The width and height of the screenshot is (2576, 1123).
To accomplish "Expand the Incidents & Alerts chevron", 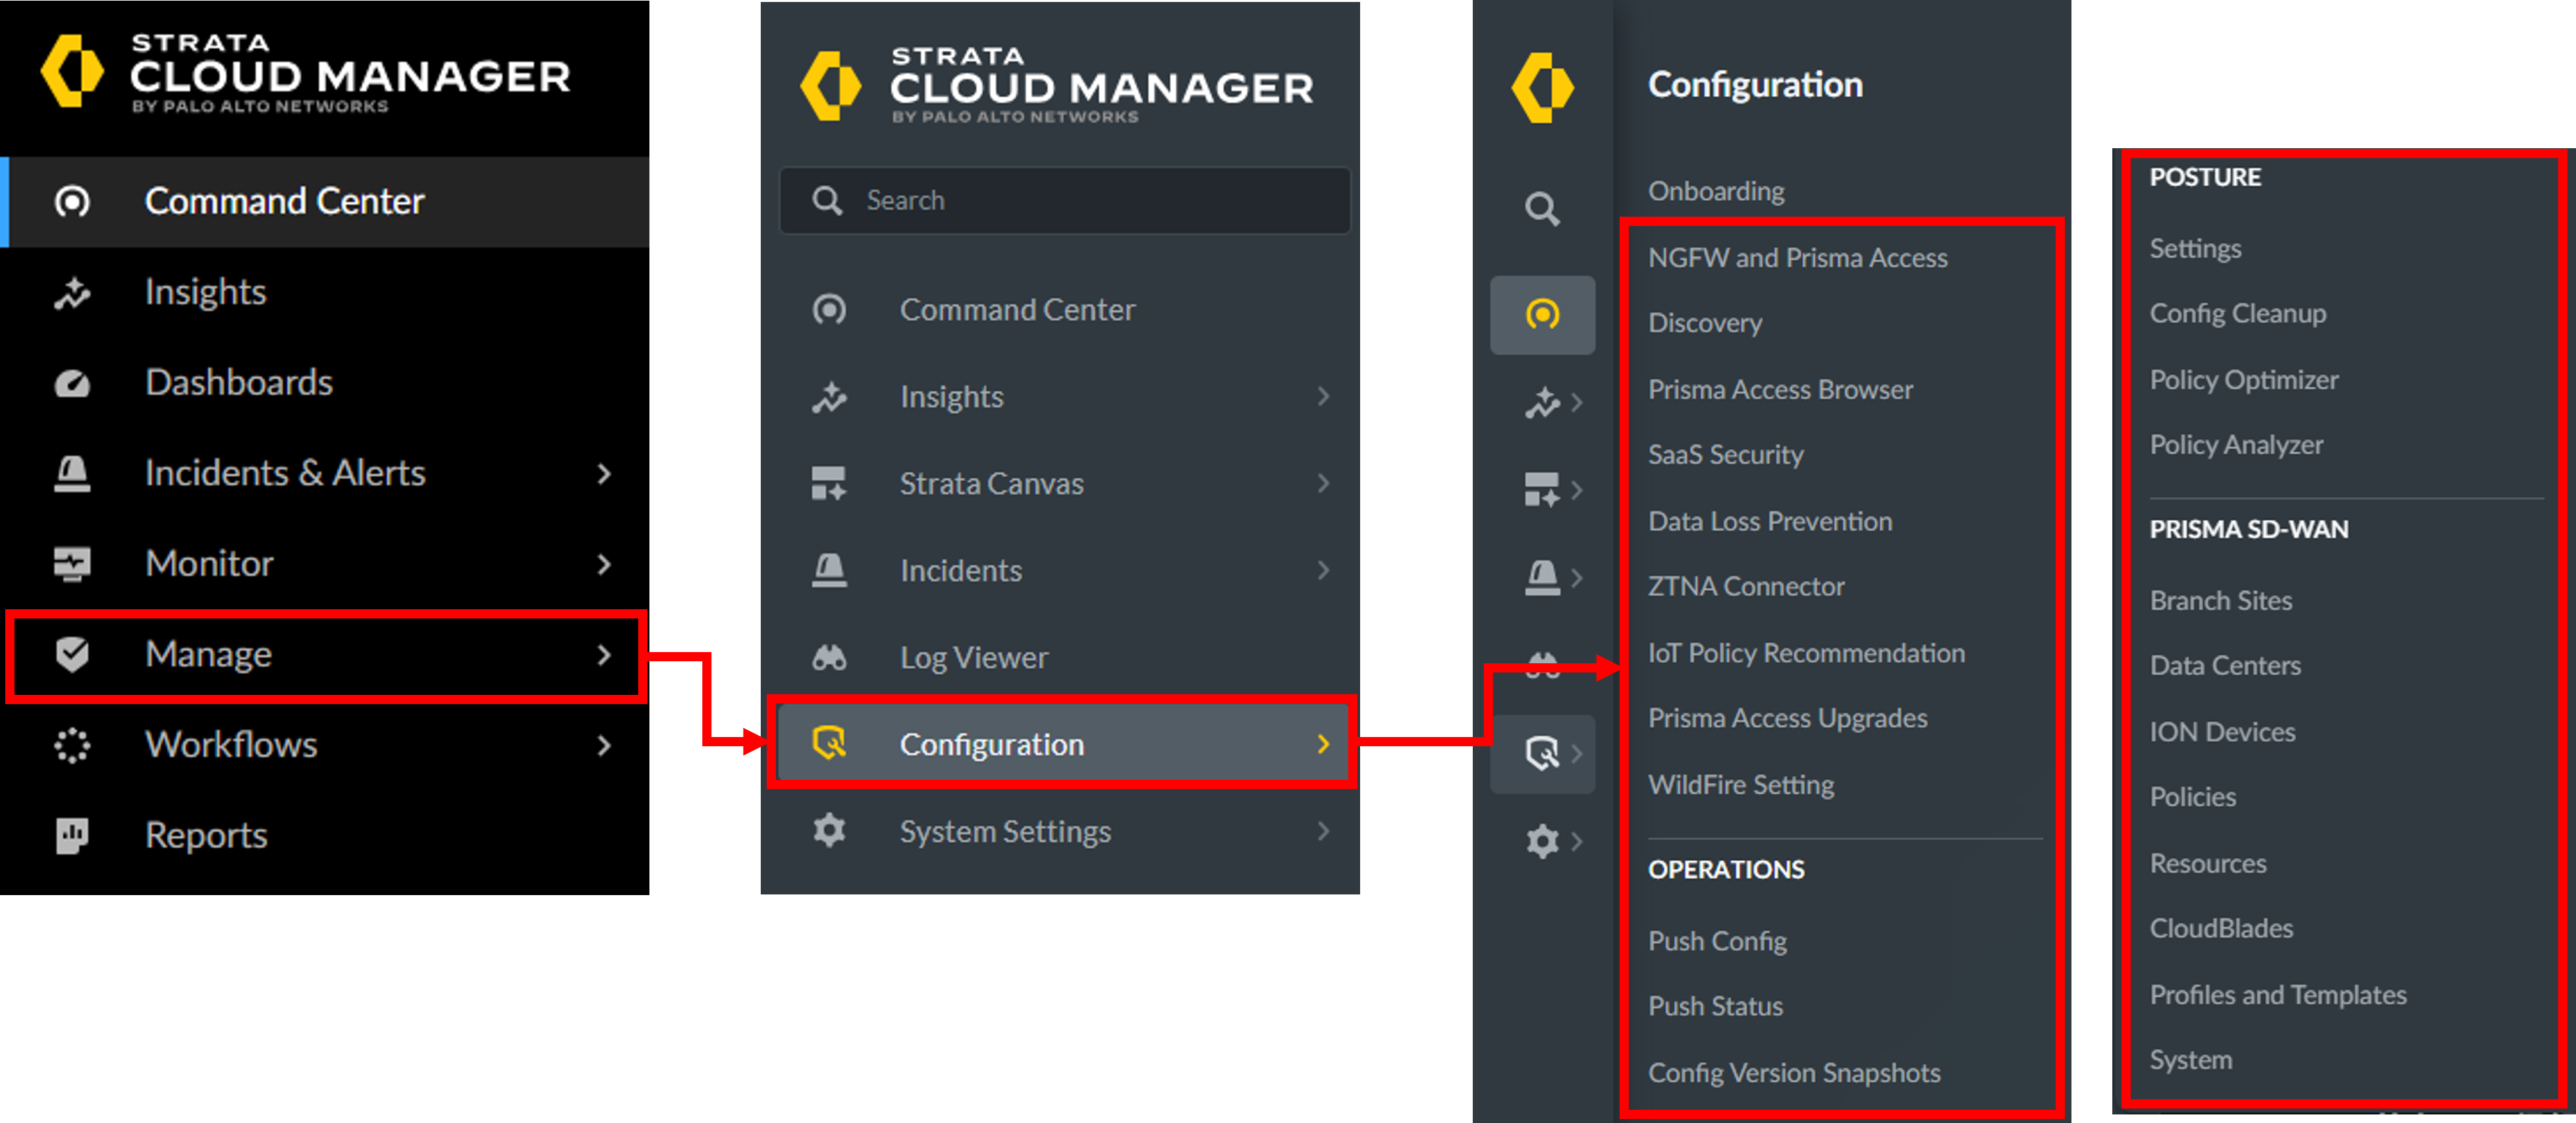I will tap(603, 474).
